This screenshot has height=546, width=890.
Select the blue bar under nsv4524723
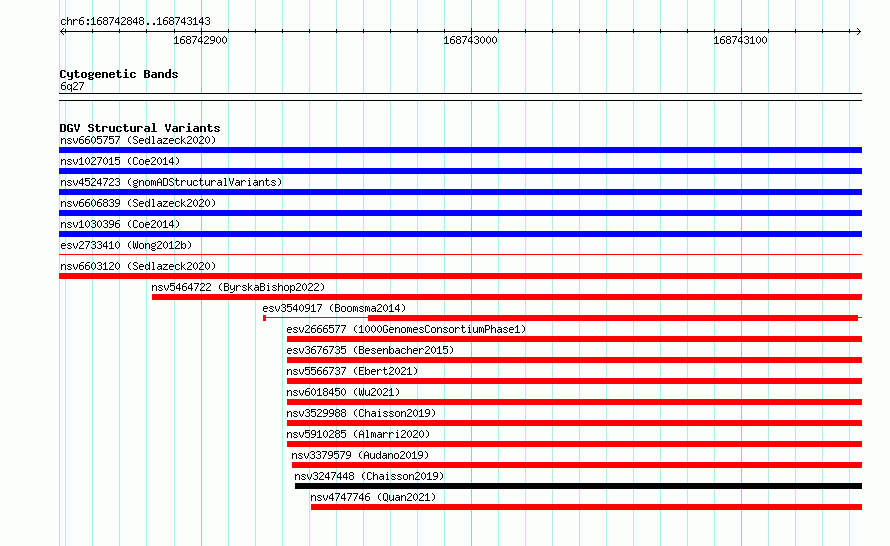coord(460,192)
